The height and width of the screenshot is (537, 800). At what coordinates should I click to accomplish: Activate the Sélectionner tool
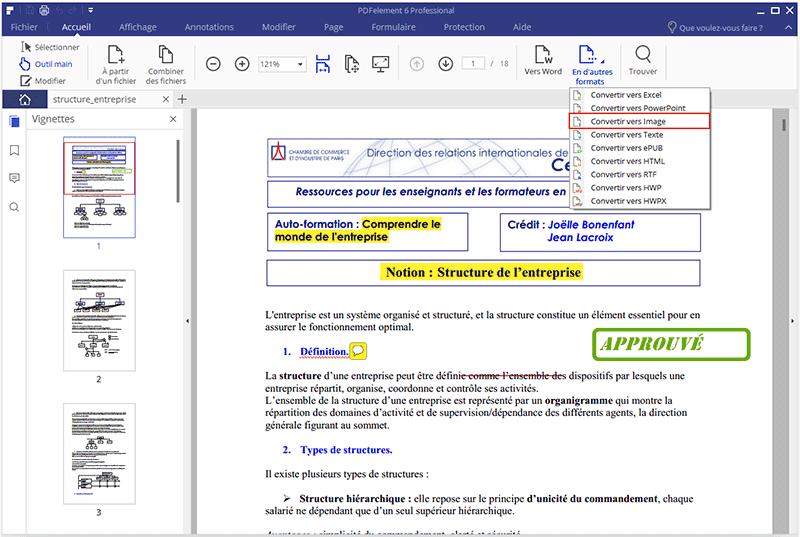tap(50, 47)
